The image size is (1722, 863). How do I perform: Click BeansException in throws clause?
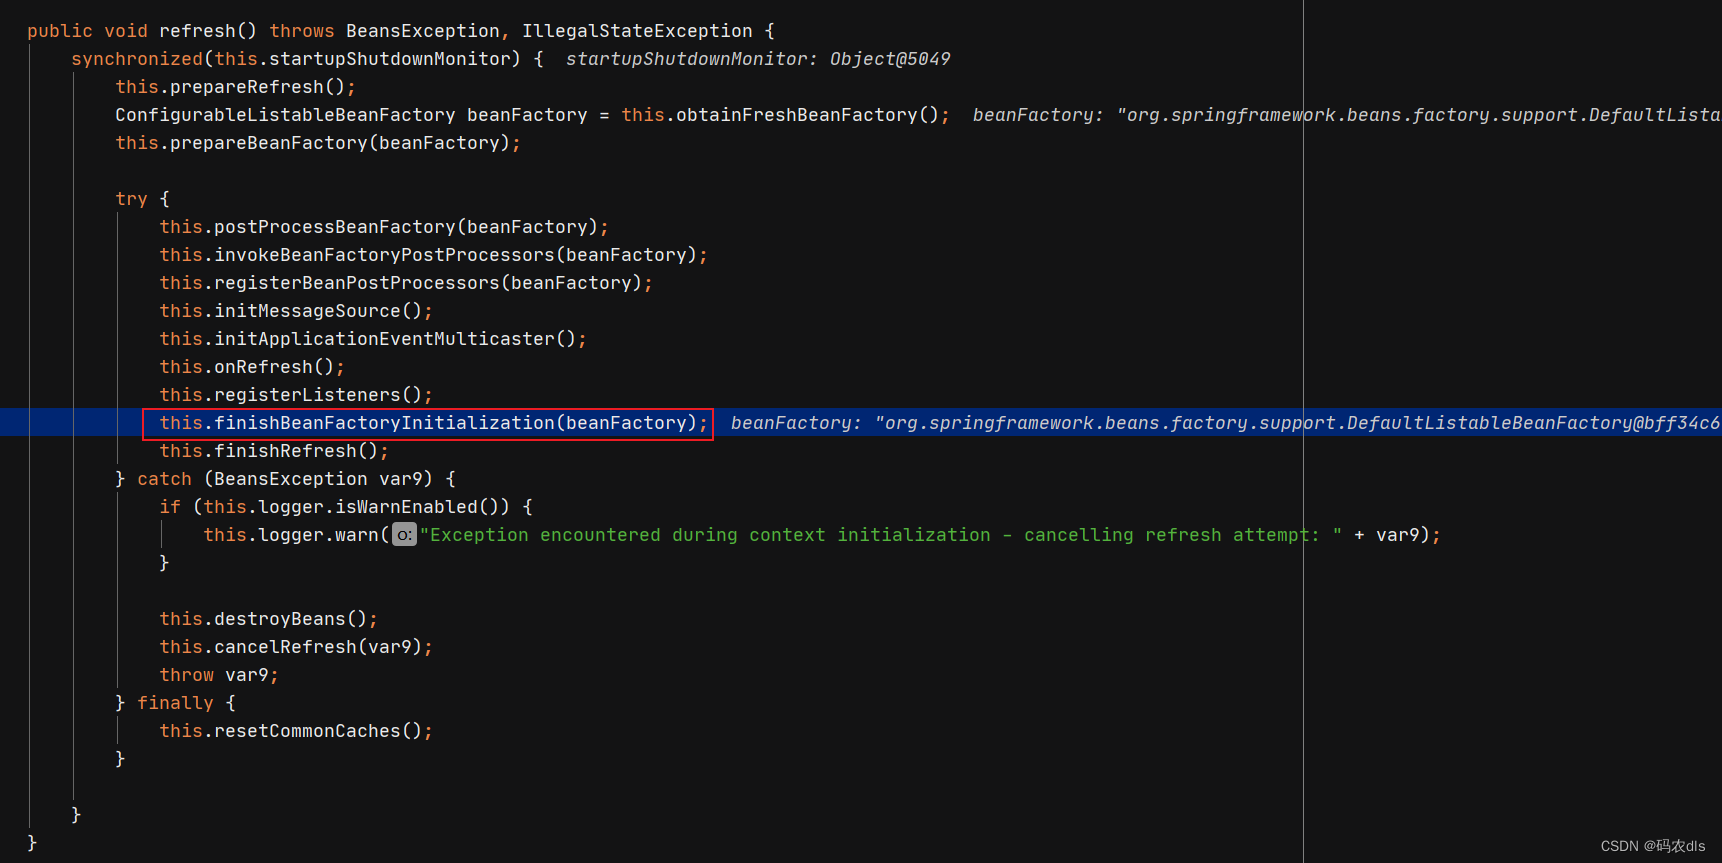423,31
